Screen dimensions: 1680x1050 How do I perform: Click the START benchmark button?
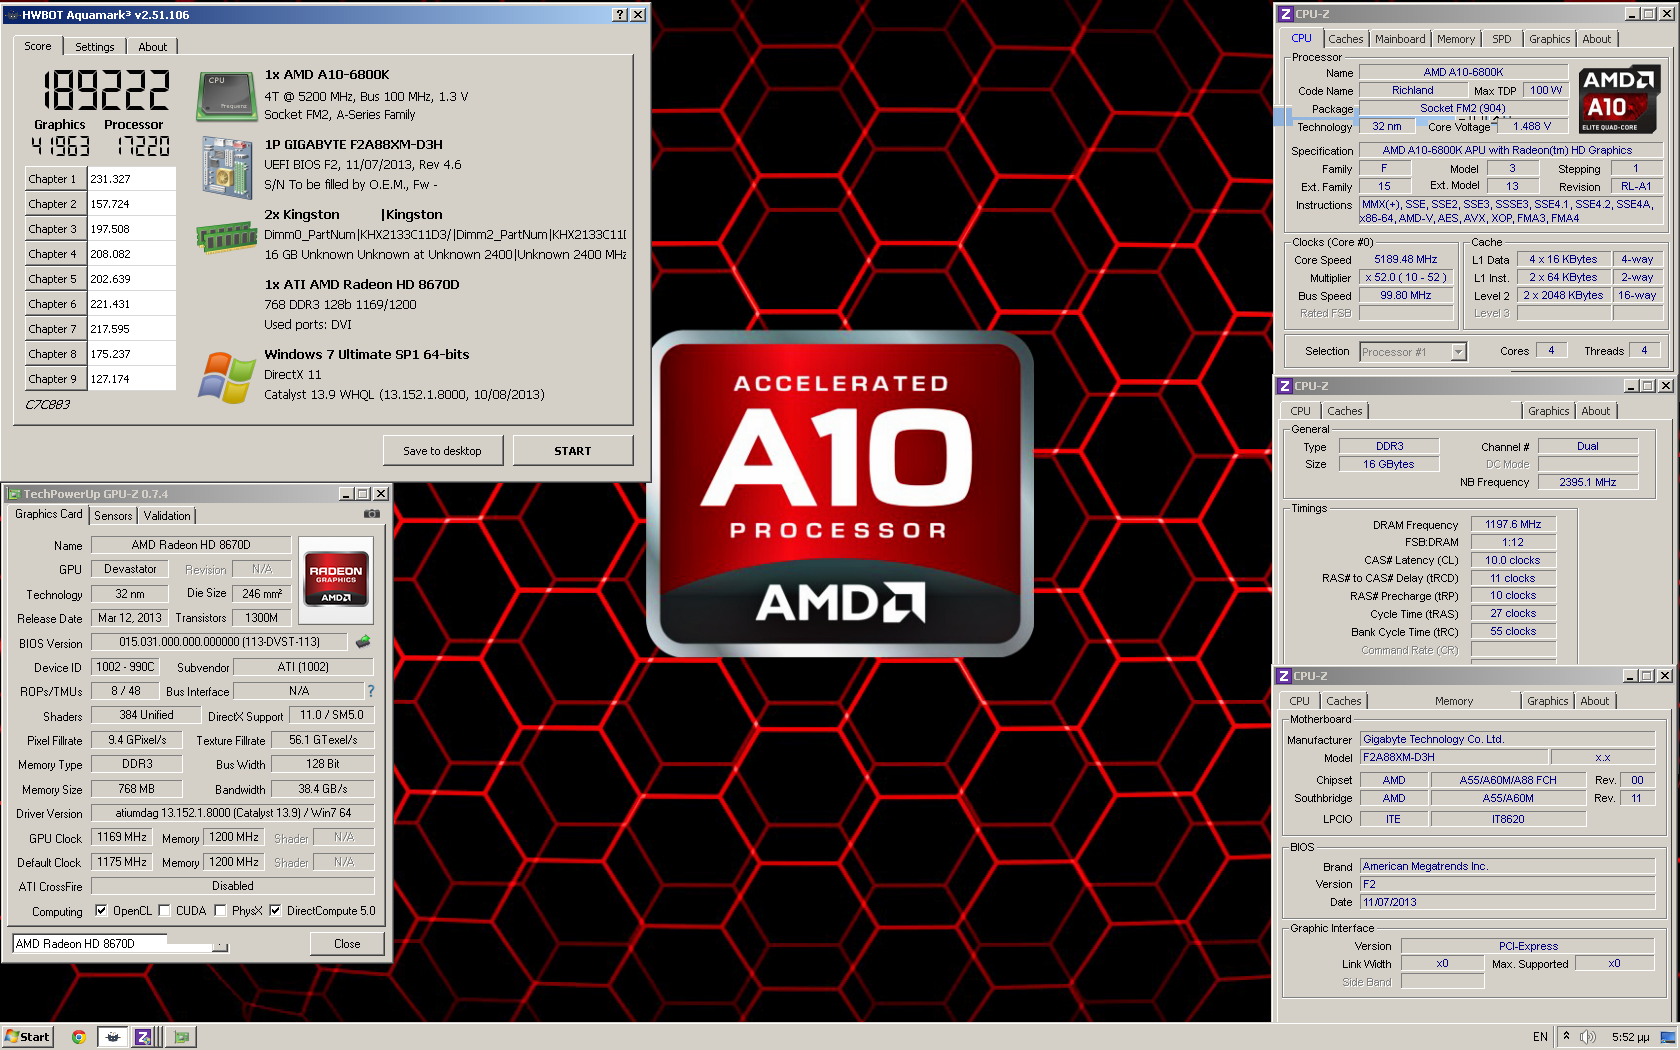pos(573,451)
